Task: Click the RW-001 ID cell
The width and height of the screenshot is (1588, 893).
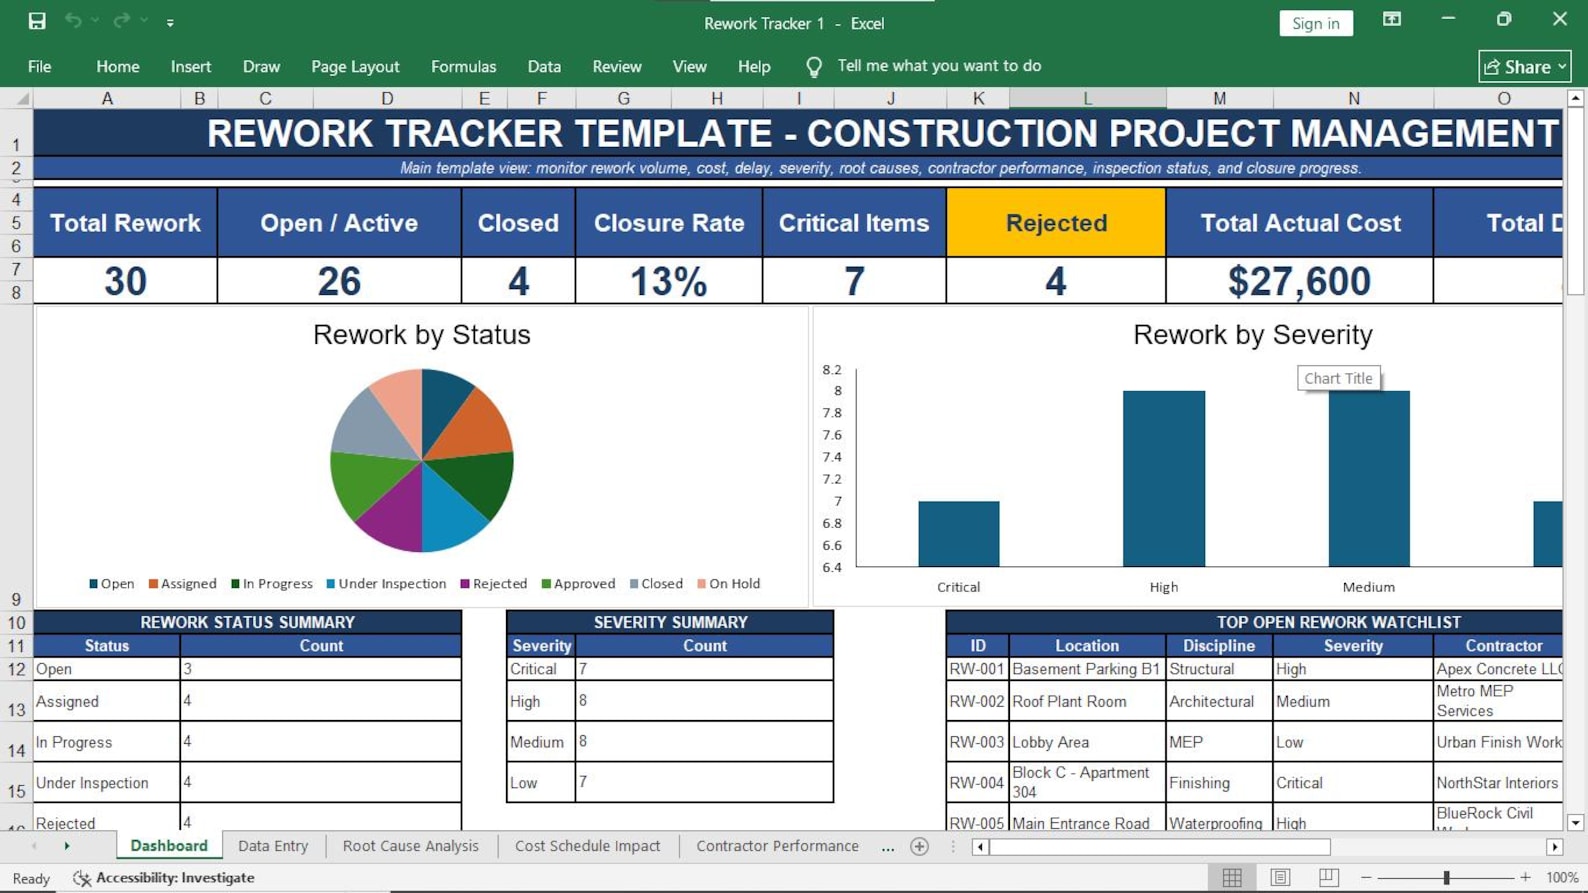Action: pos(977,669)
